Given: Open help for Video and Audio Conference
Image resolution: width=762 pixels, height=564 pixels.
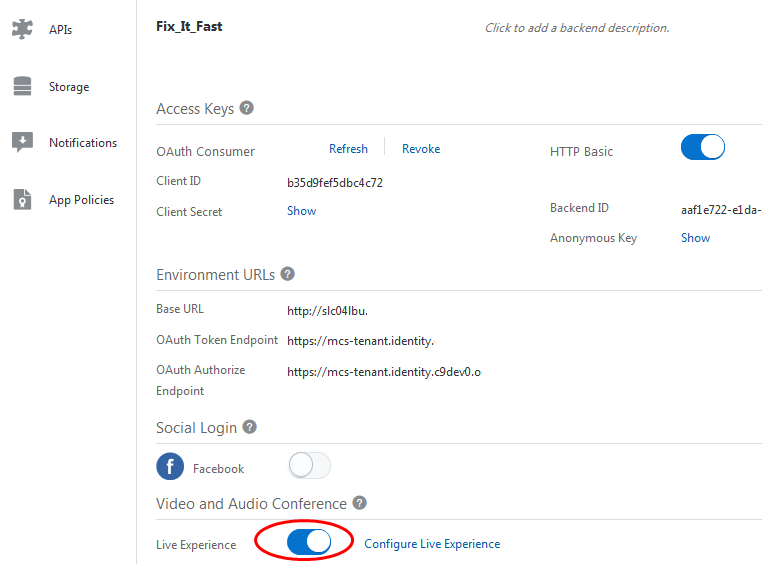Looking at the screenshot, I should [360, 503].
